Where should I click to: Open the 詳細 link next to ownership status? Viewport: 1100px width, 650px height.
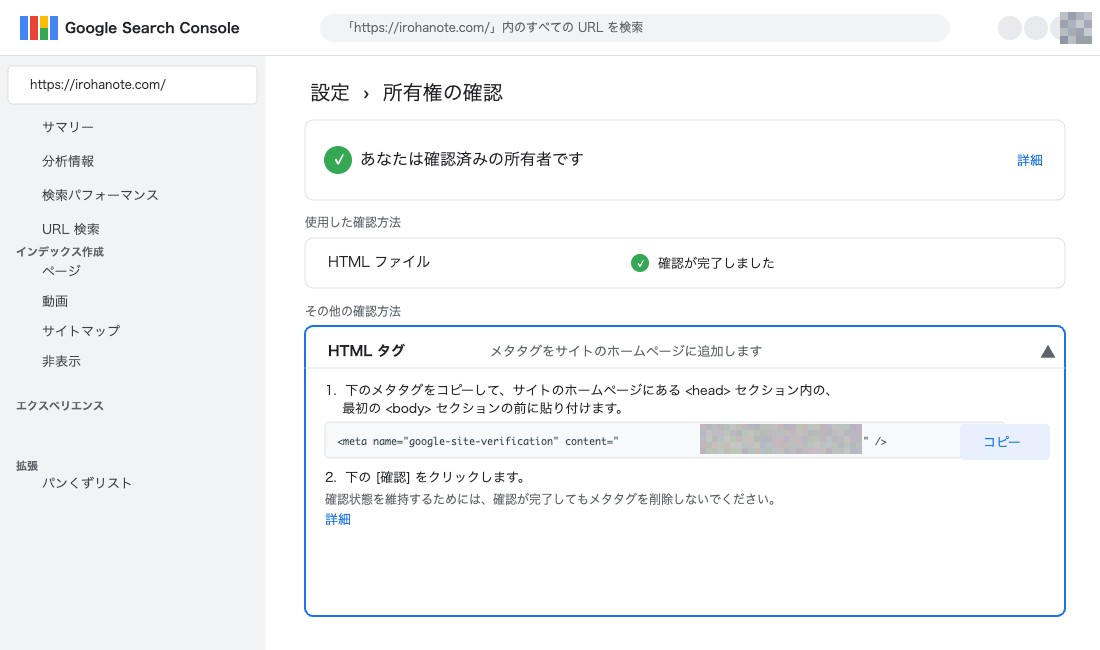[1031, 160]
